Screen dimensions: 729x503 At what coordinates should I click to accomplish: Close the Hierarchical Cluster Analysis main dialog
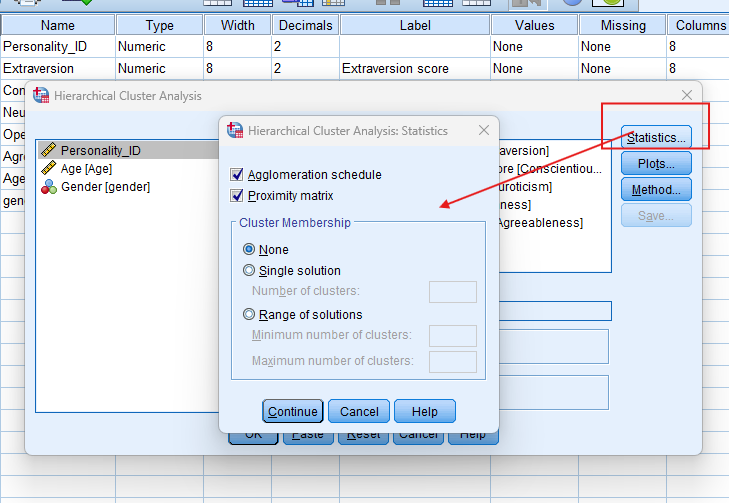click(x=686, y=95)
